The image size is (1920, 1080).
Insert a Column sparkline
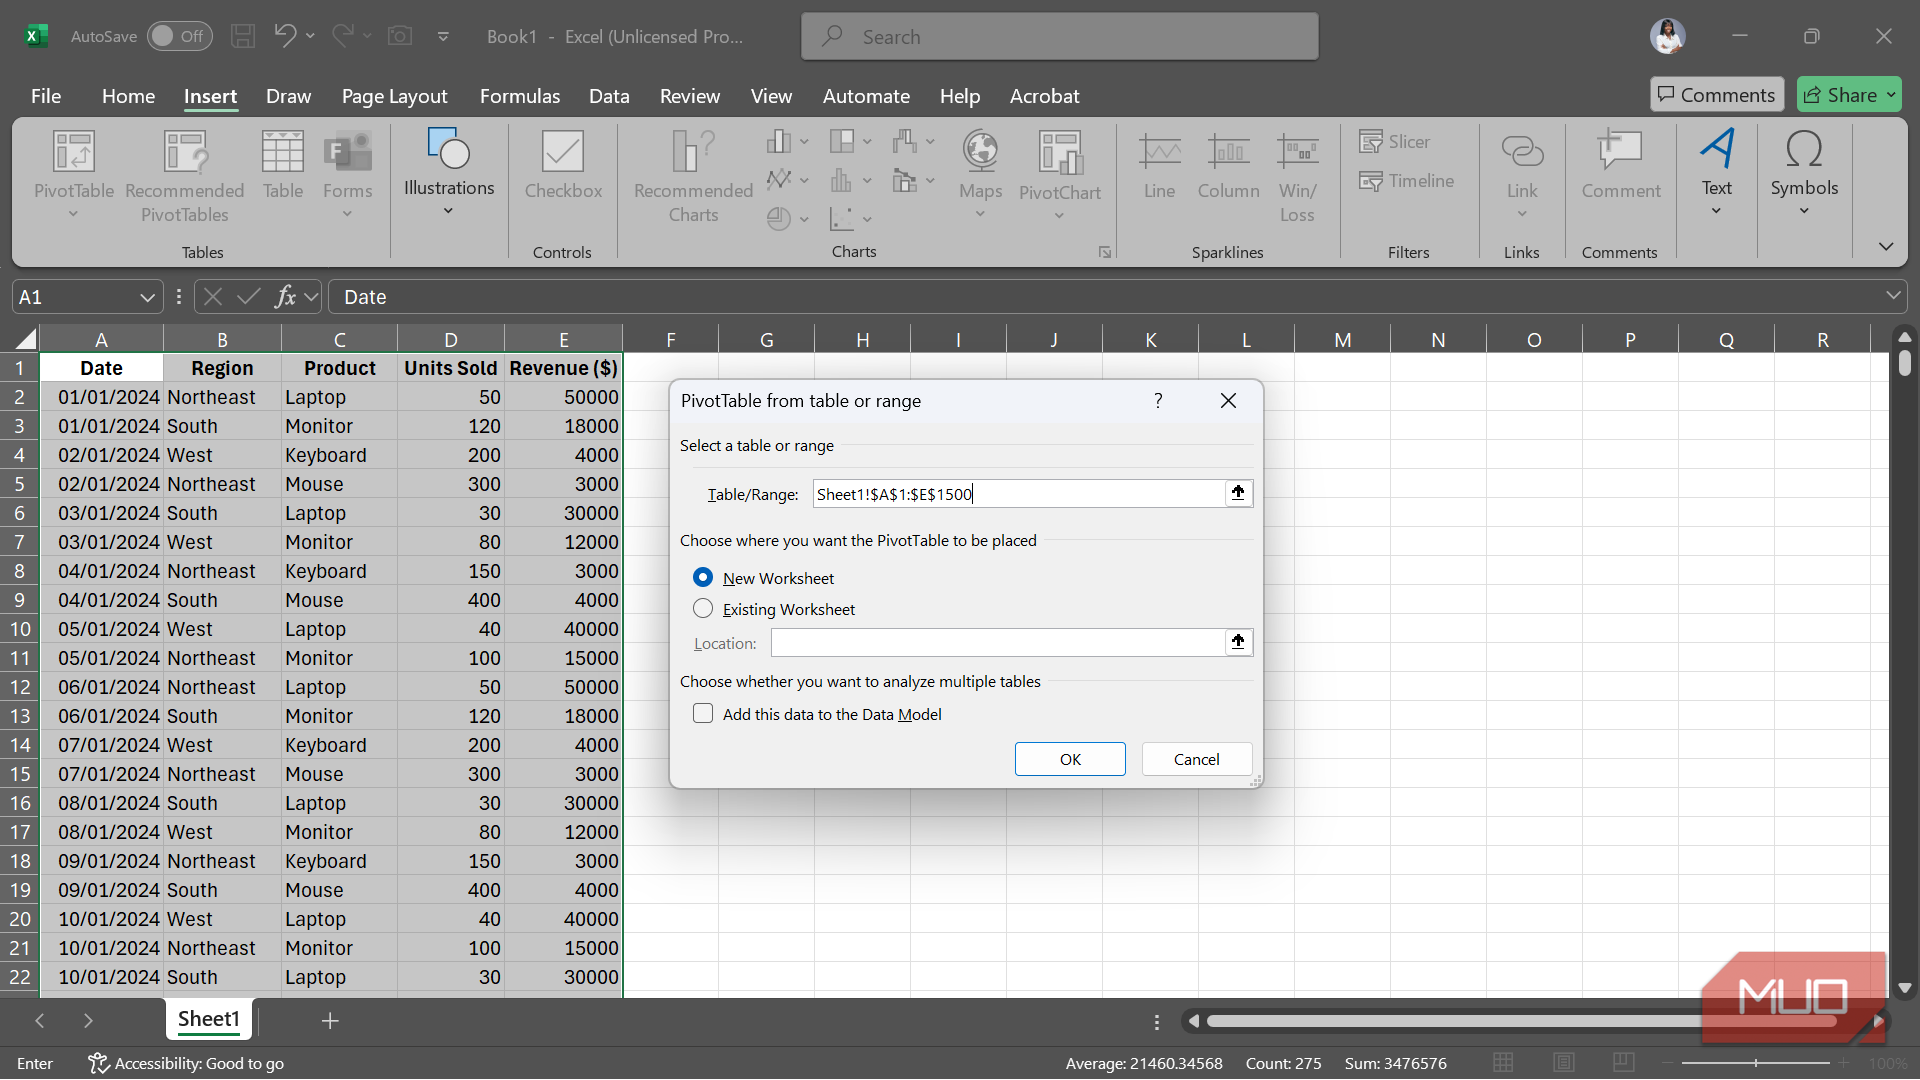[x=1228, y=166]
